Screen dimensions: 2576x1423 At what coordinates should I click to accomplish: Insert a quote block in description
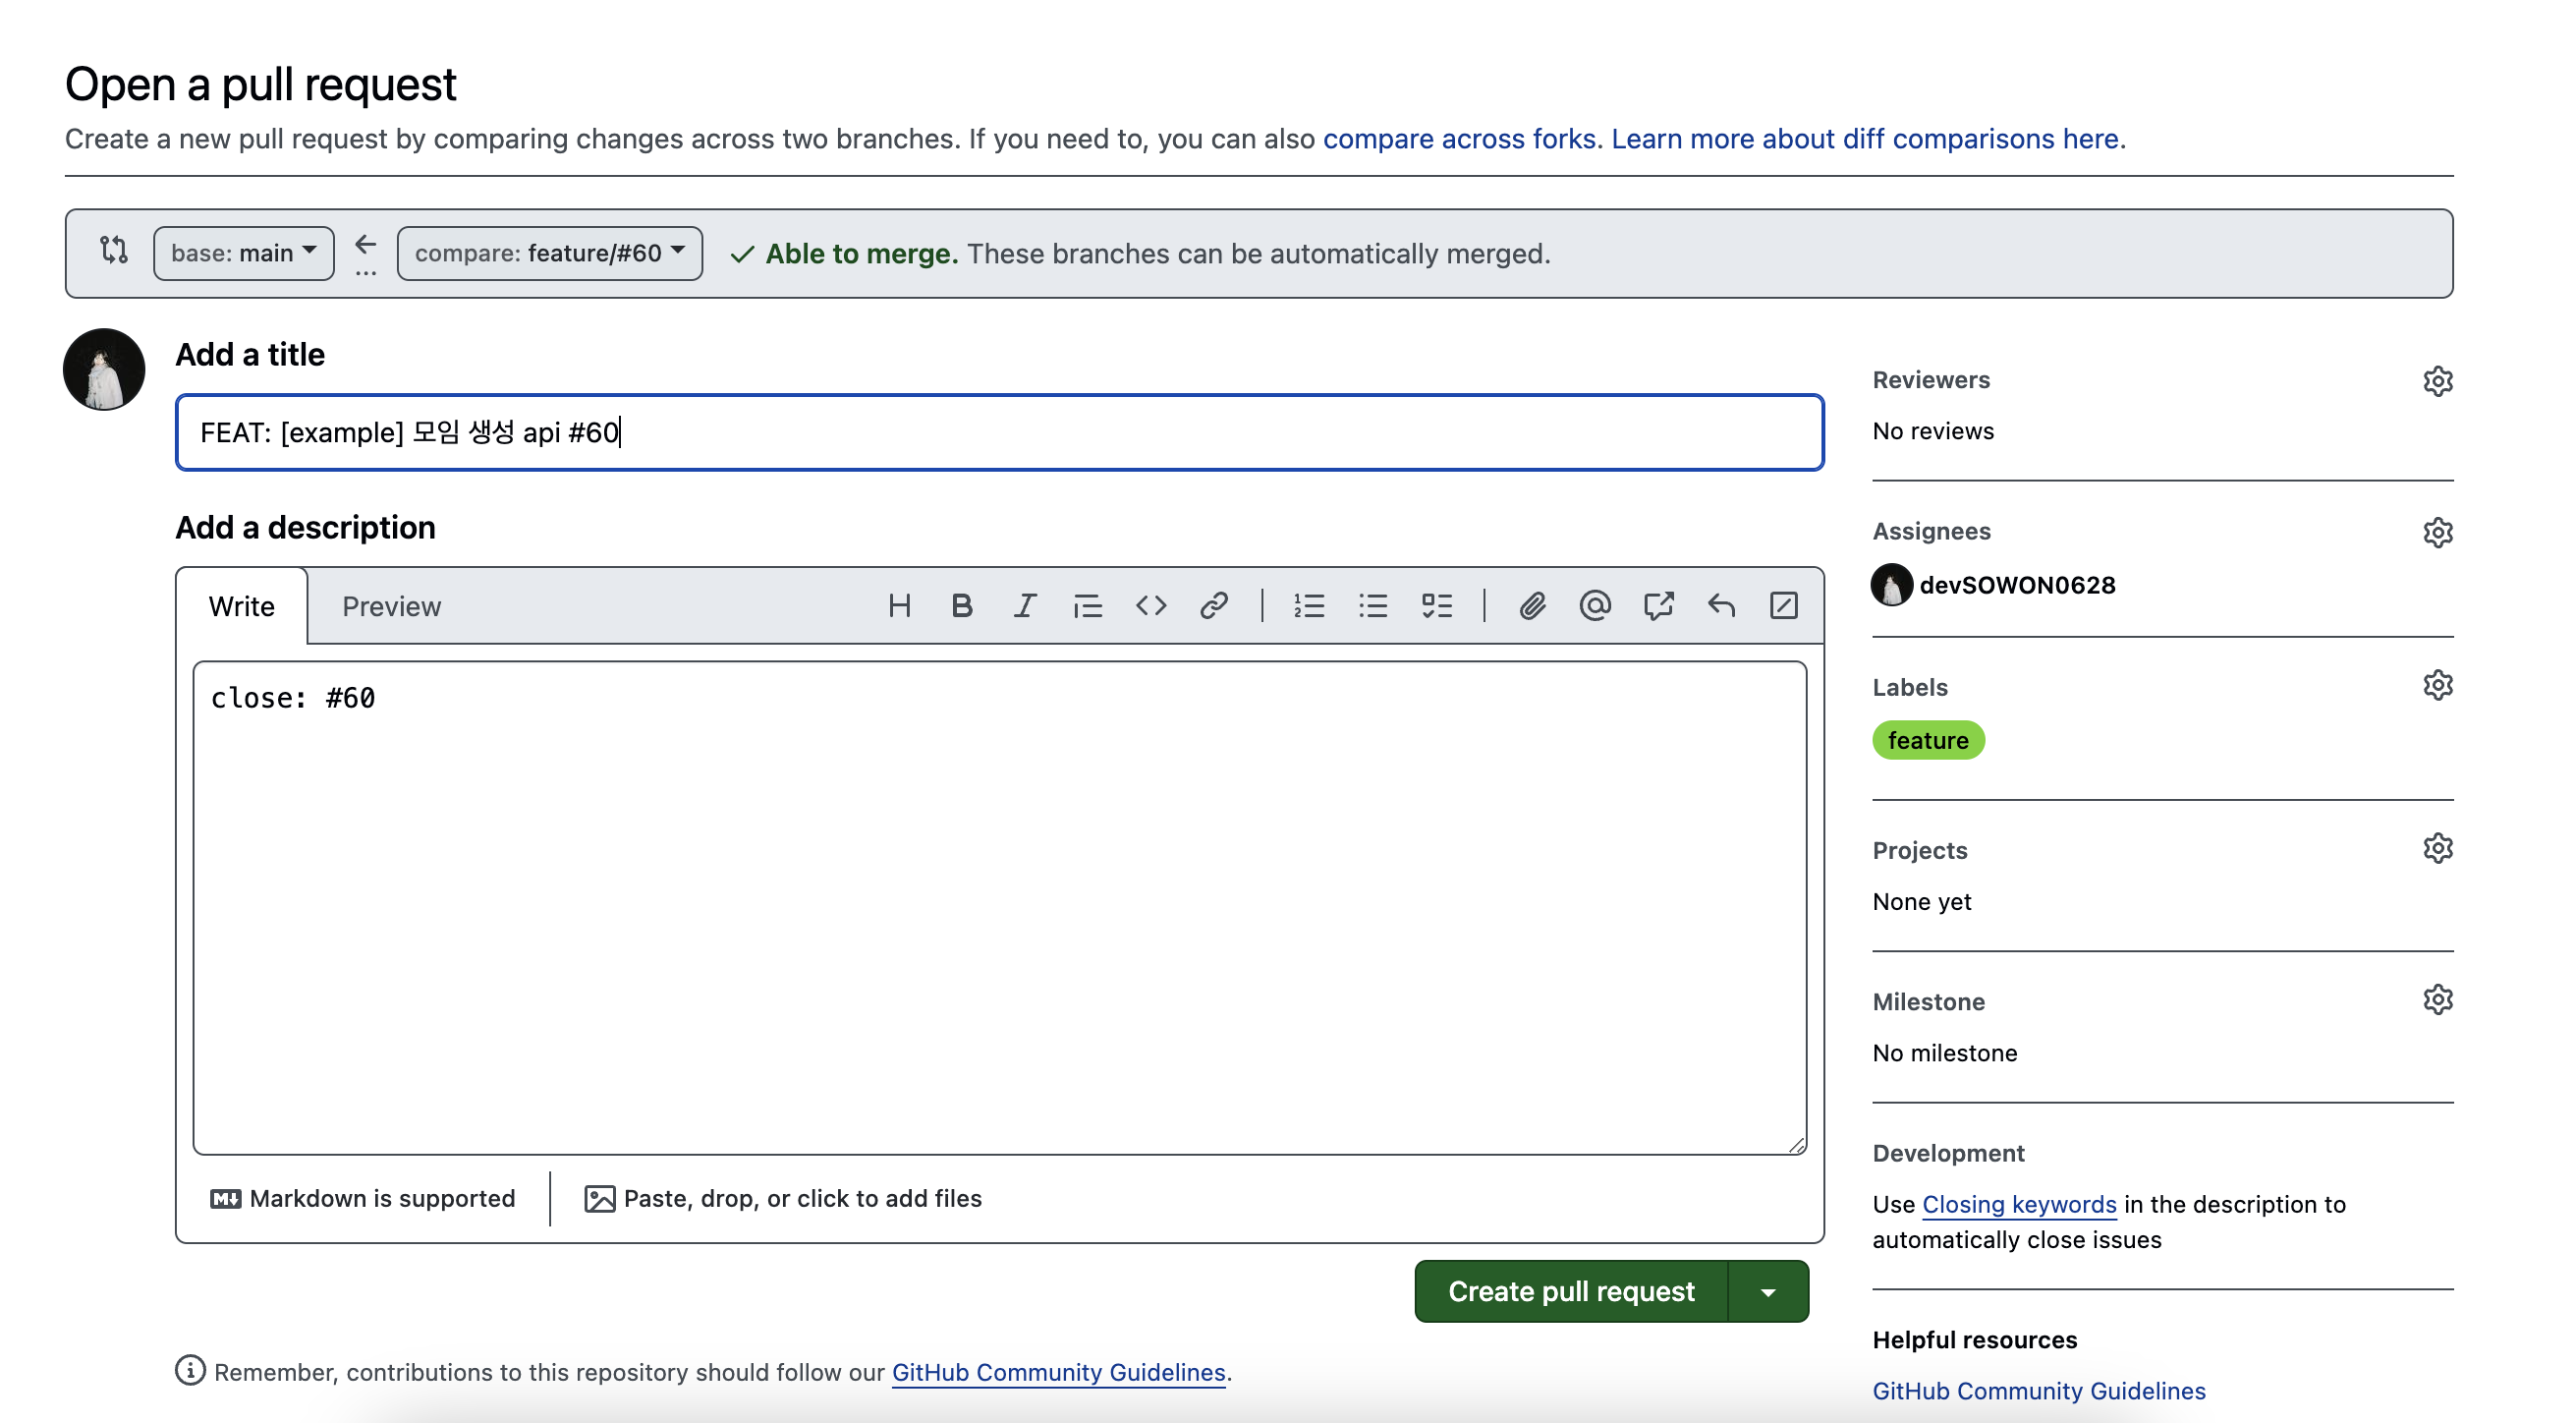point(1087,606)
